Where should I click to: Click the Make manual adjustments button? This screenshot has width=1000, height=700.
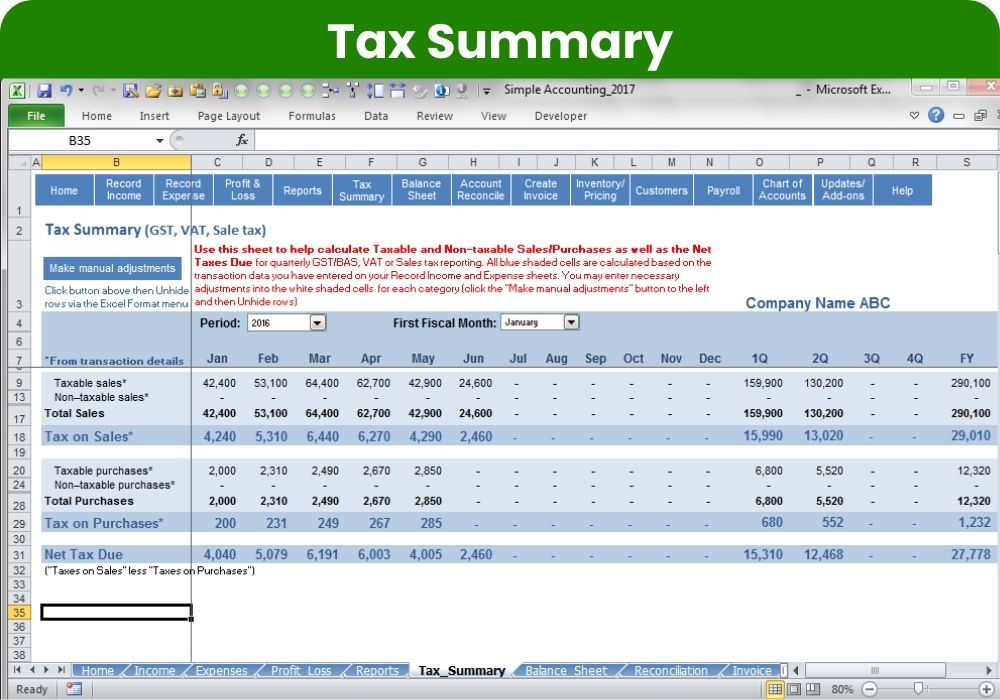pyautogui.click(x=113, y=268)
